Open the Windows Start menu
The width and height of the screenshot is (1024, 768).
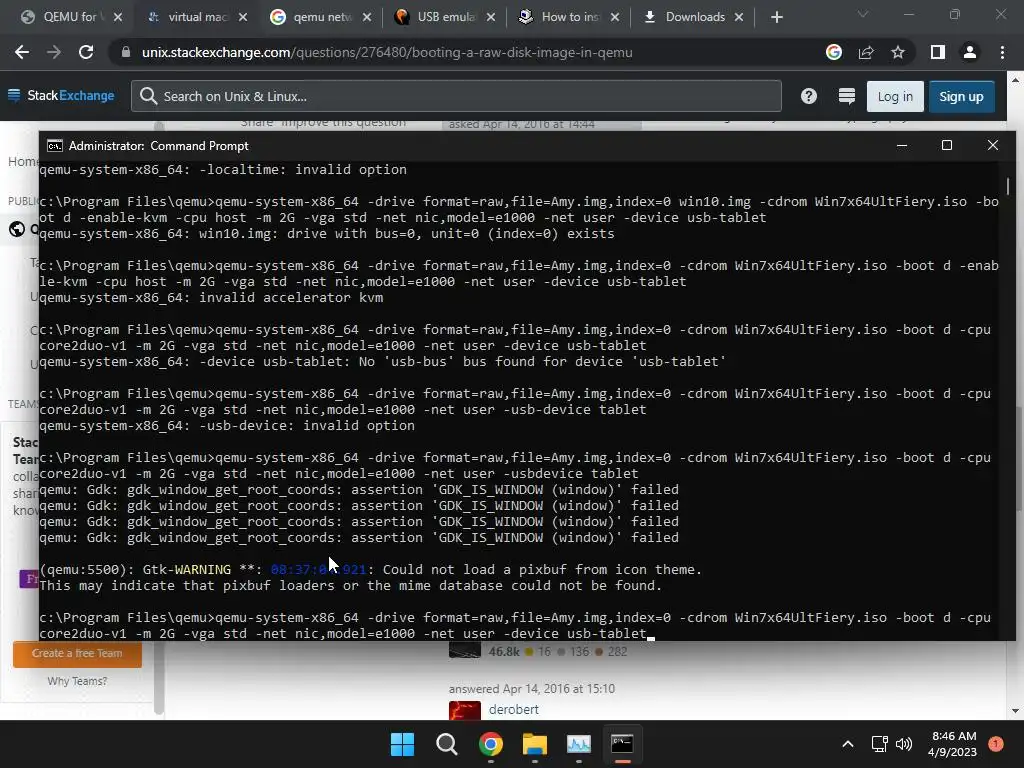click(x=402, y=744)
